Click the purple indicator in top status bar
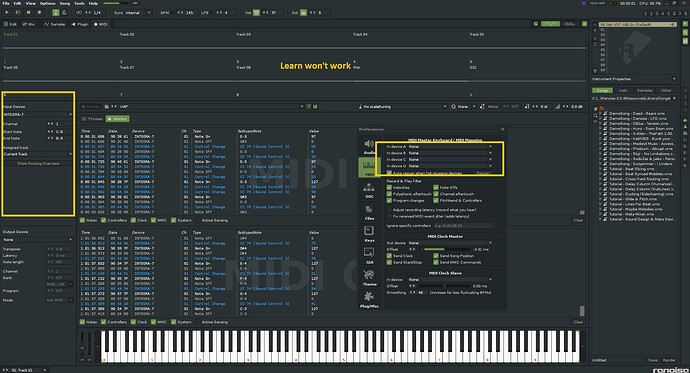This screenshot has width=690, height=373. coord(584,3)
